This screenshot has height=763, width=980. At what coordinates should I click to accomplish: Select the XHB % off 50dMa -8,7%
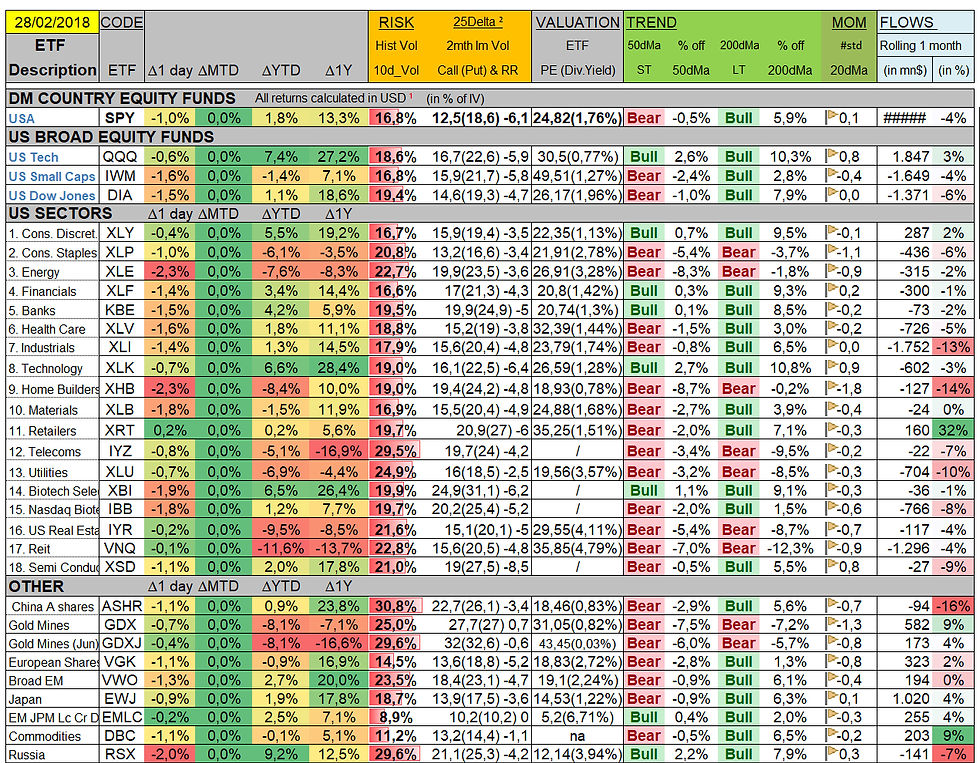691,389
